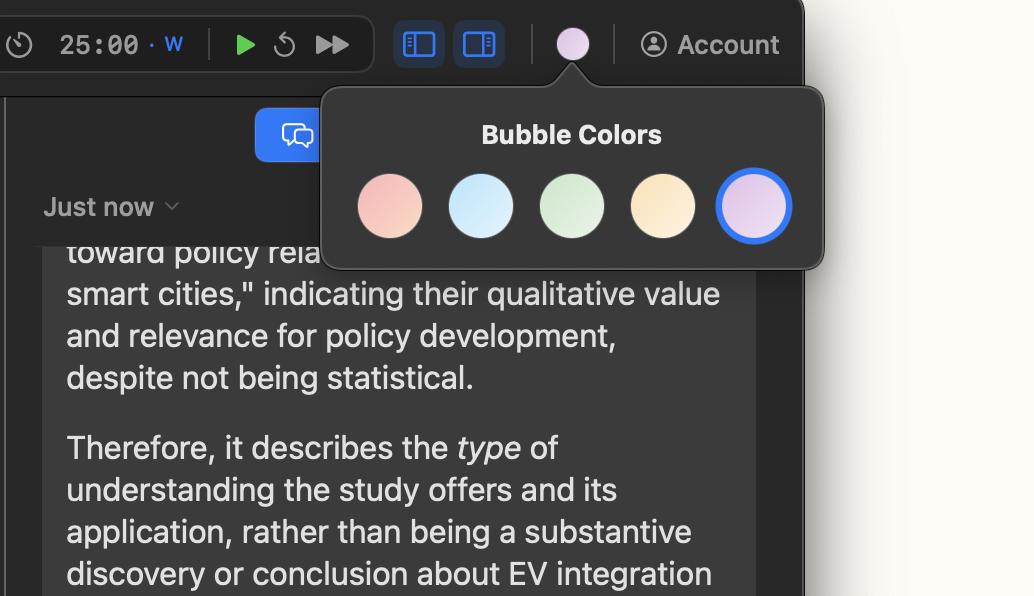This screenshot has width=1034, height=596.
Task: Select the pink bubble color
Action: click(x=390, y=206)
